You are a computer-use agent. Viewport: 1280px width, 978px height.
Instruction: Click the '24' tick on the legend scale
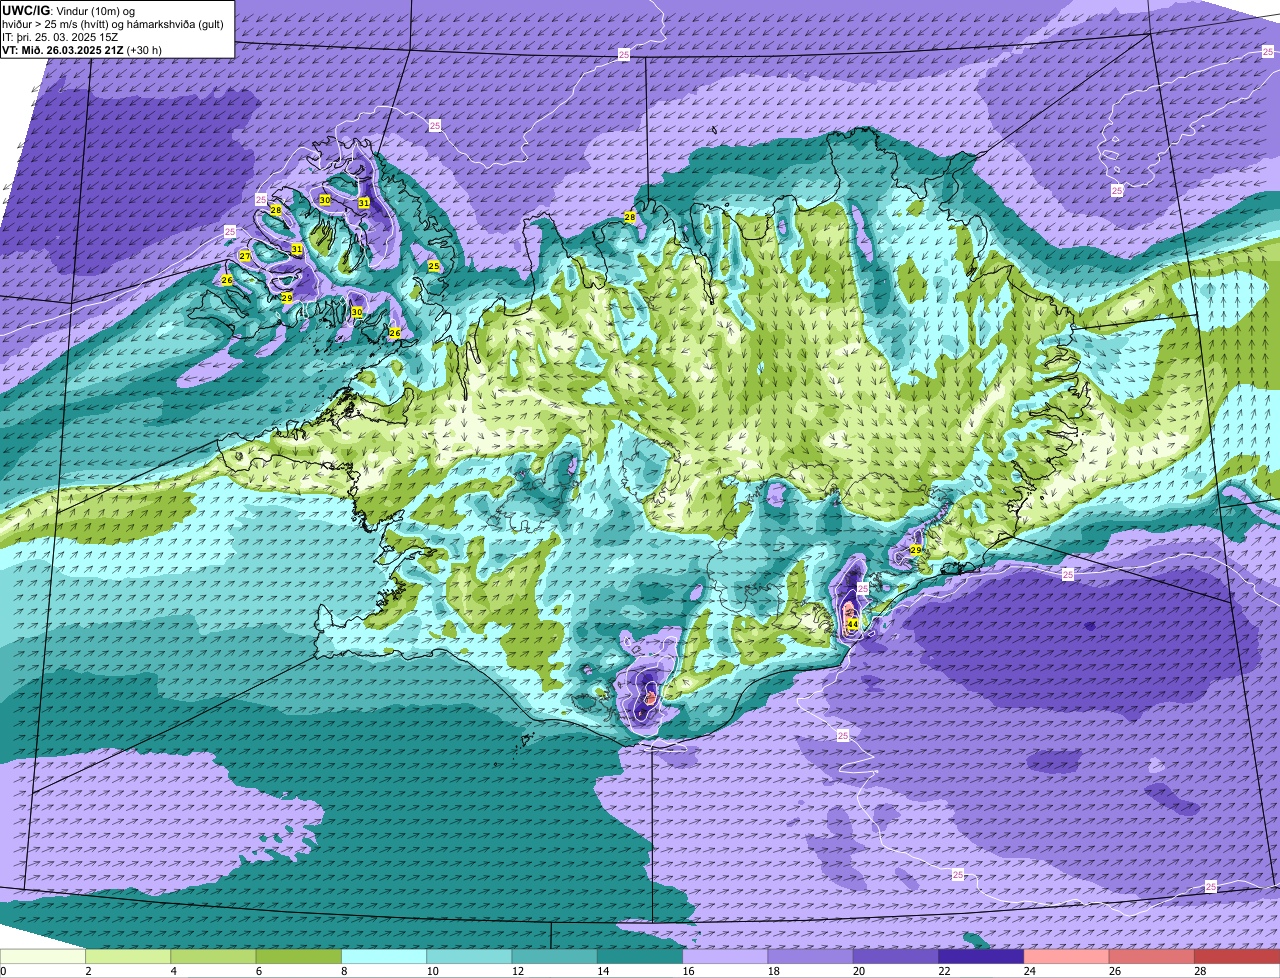click(1029, 971)
